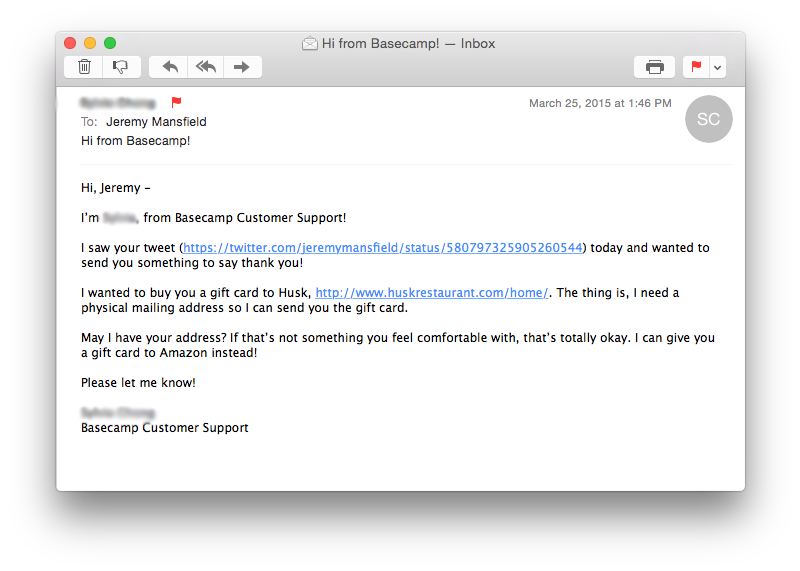Click the March 25, 2015 date stamp
The height and width of the screenshot is (571, 800).
tap(600, 103)
